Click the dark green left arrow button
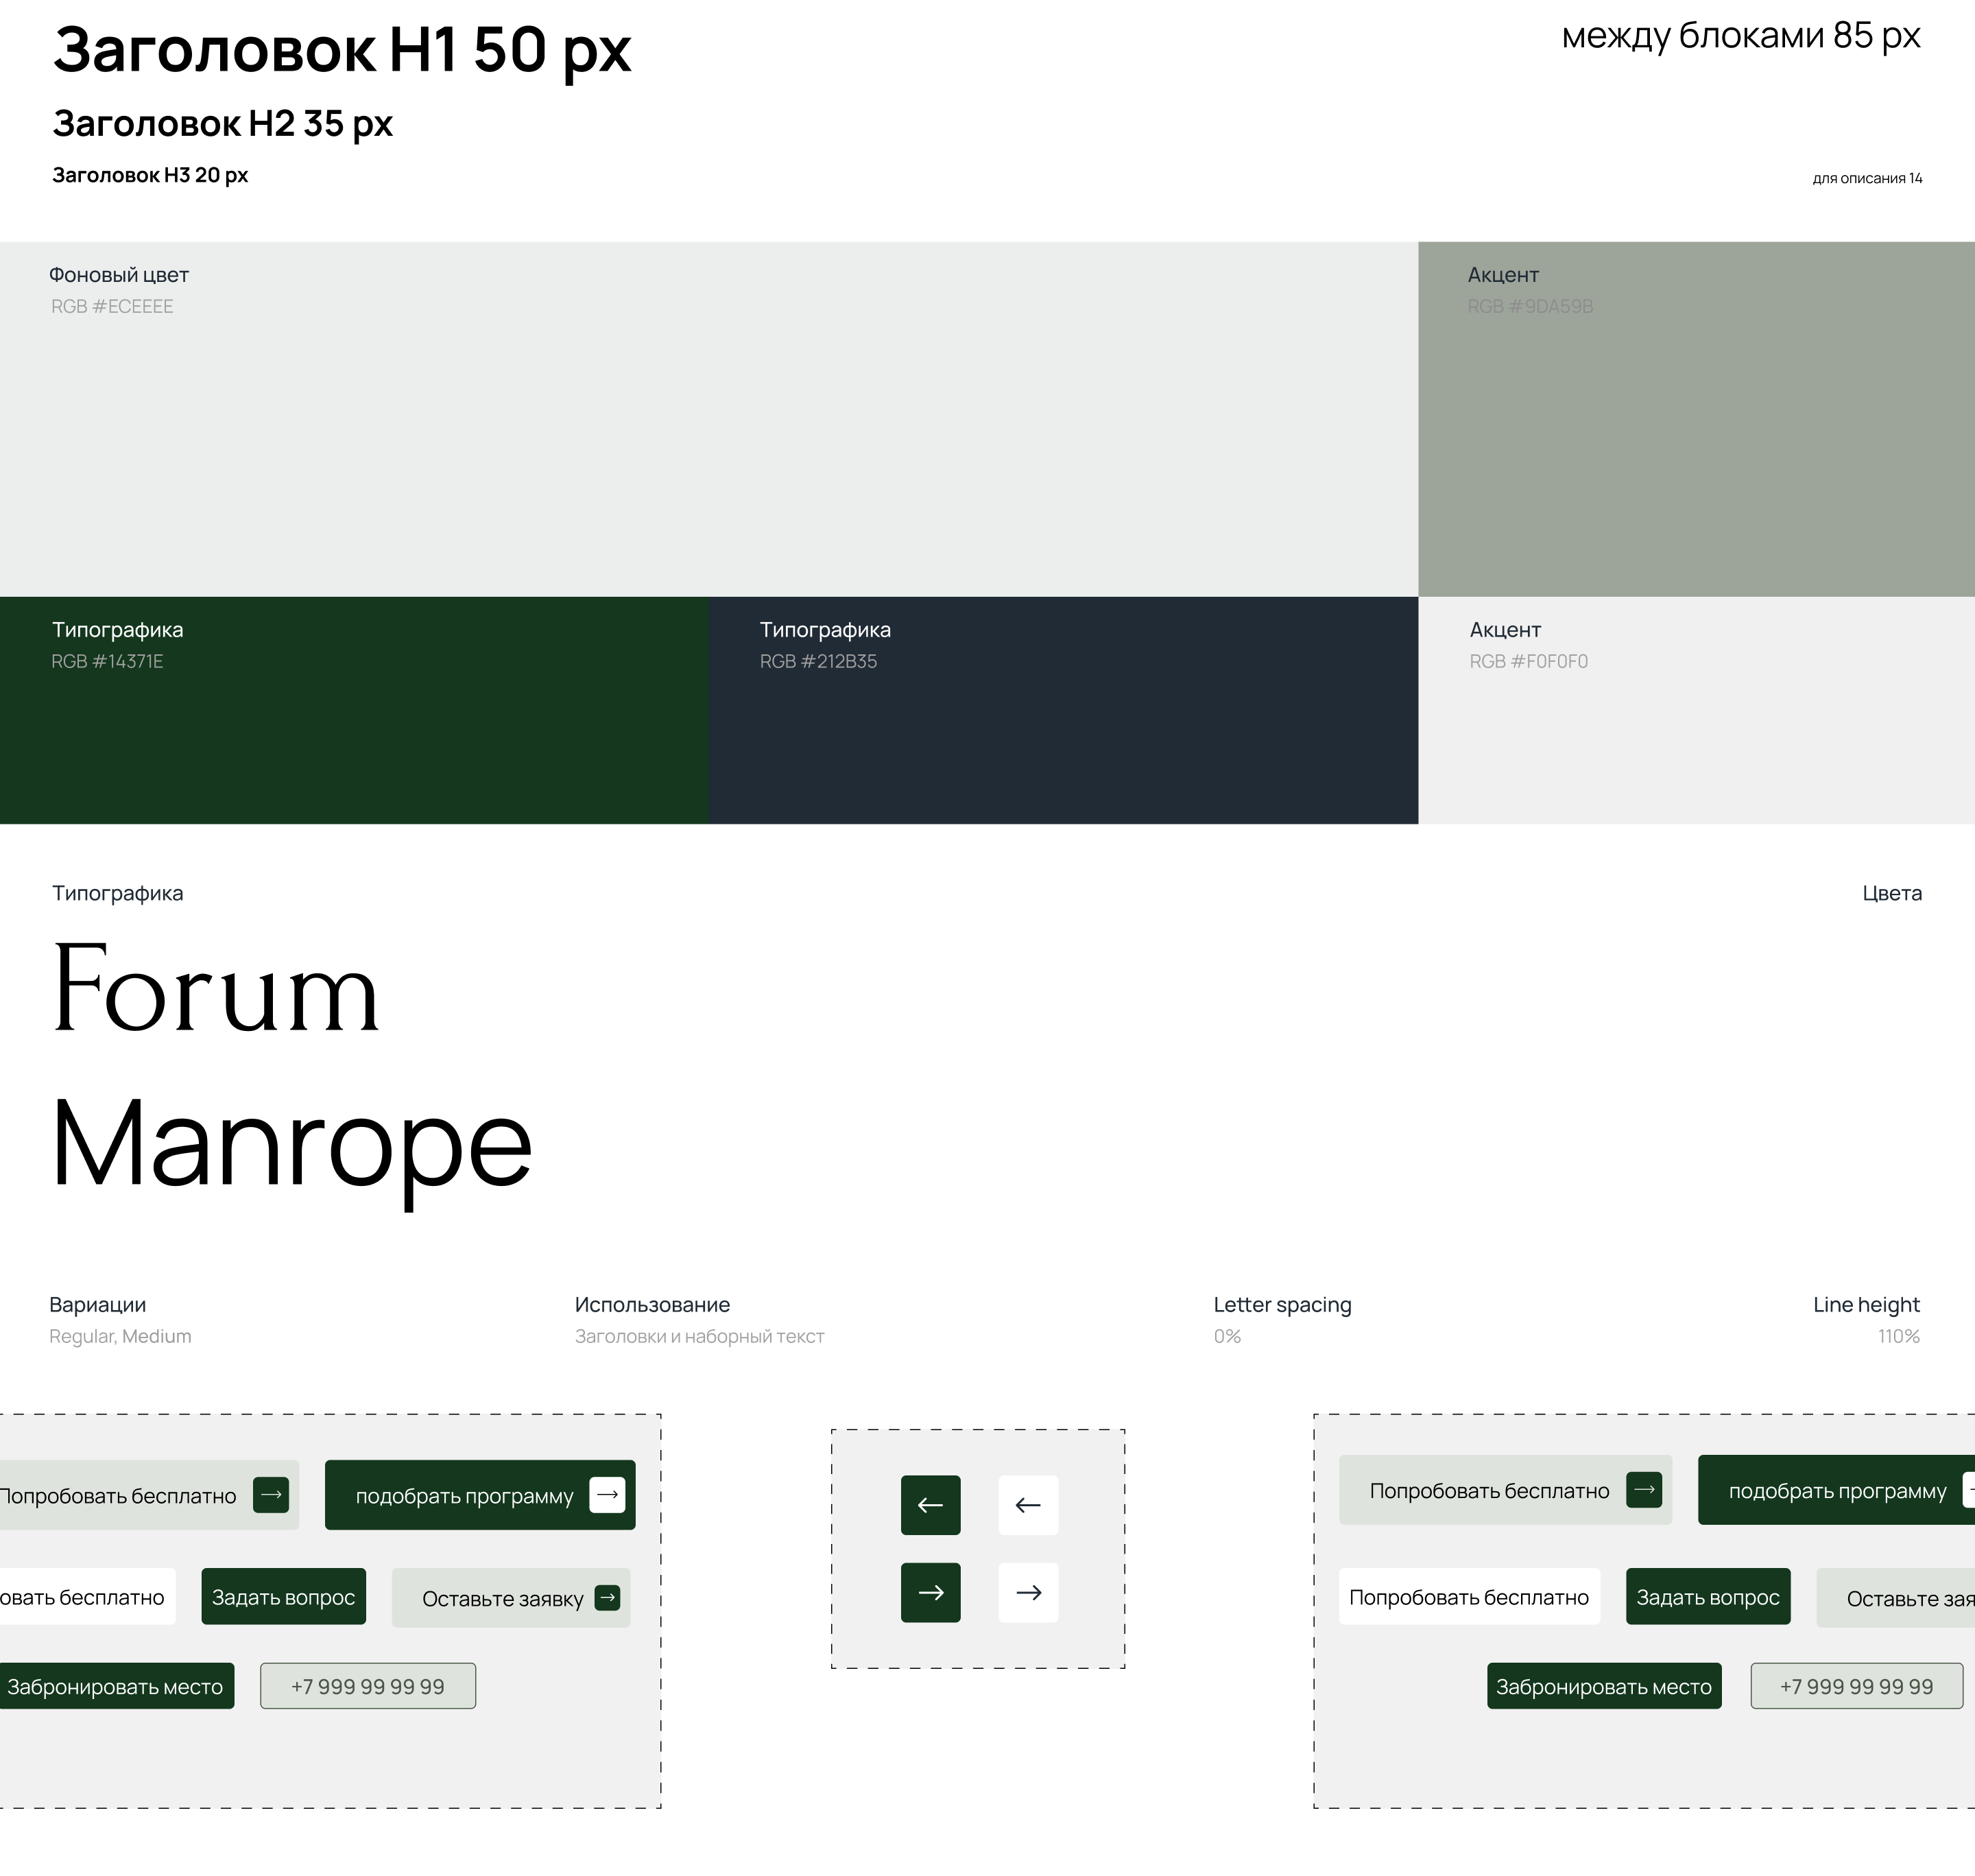This screenshot has width=1975, height=1876. (930, 1505)
